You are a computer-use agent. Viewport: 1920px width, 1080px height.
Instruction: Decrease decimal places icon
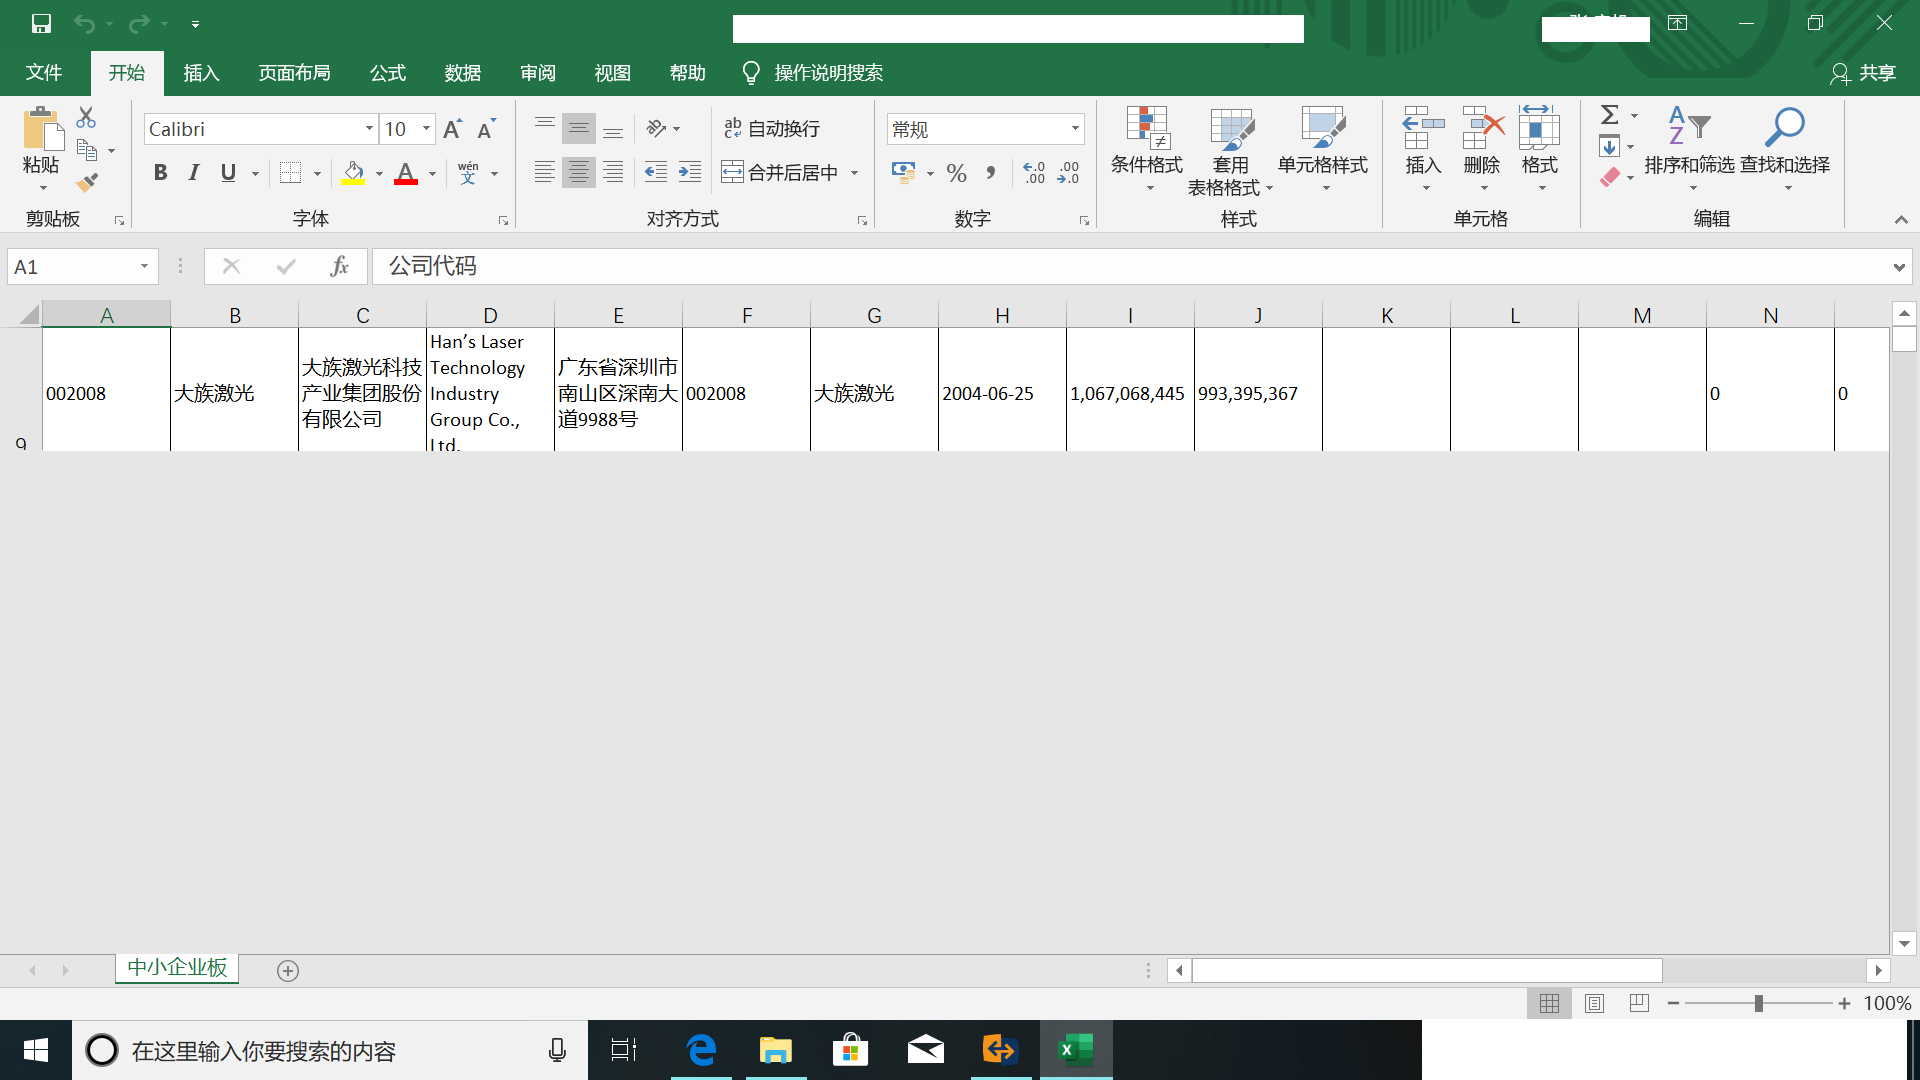click(x=1068, y=173)
